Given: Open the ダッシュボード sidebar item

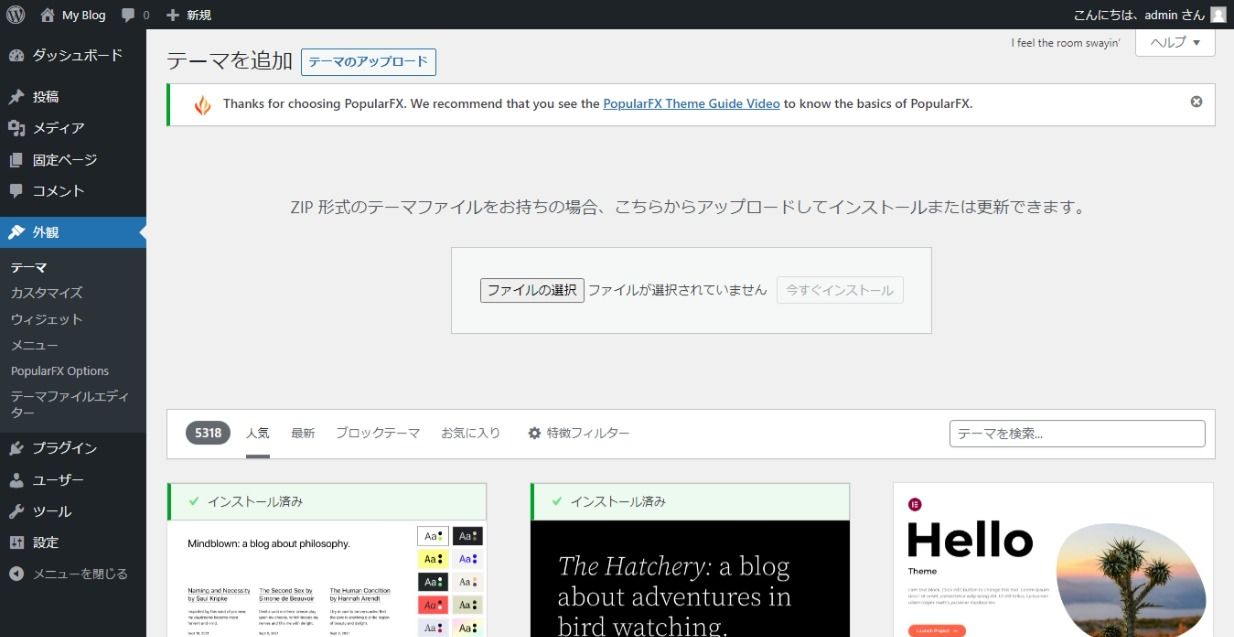Looking at the screenshot, I should pyautogui.click(x=77, y=55).
